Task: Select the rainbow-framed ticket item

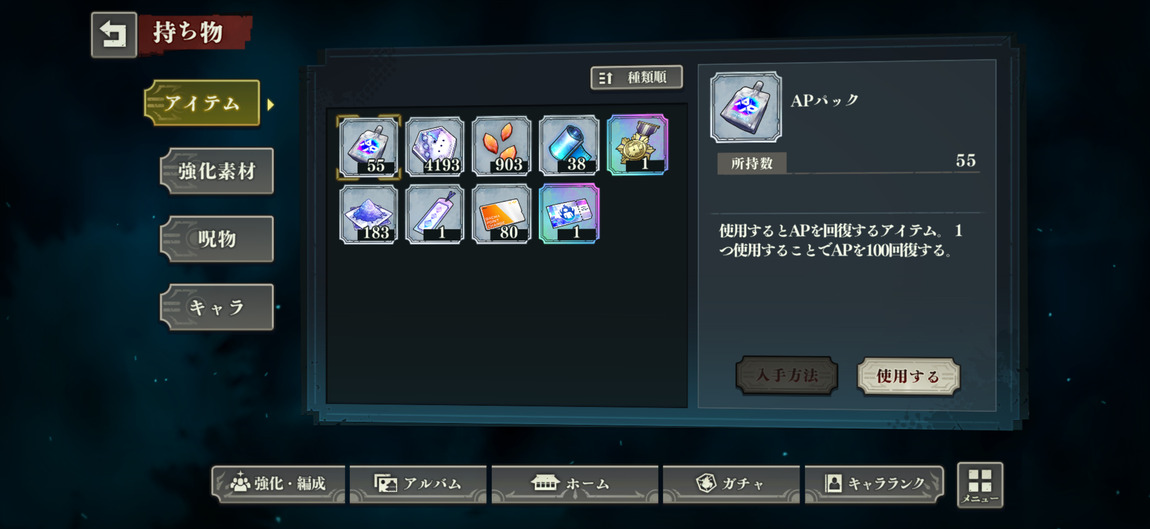Action: coord(569,214)
